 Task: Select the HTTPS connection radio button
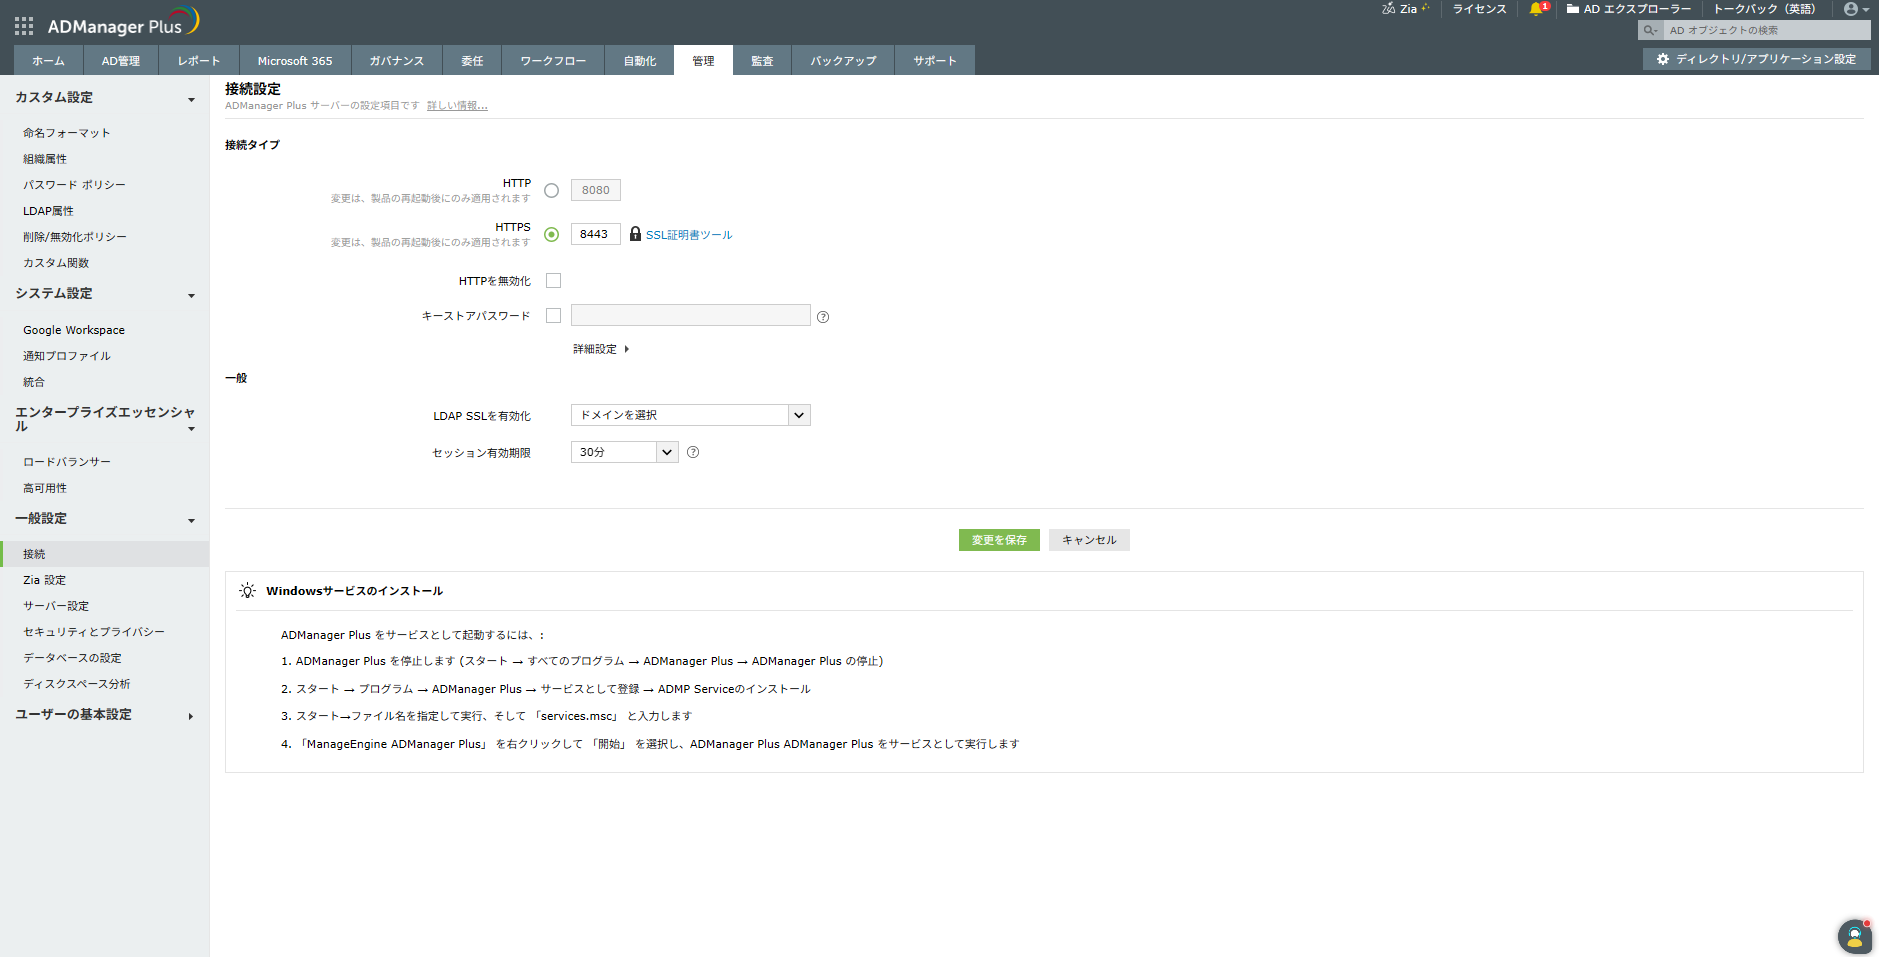(x=551, y=234)
